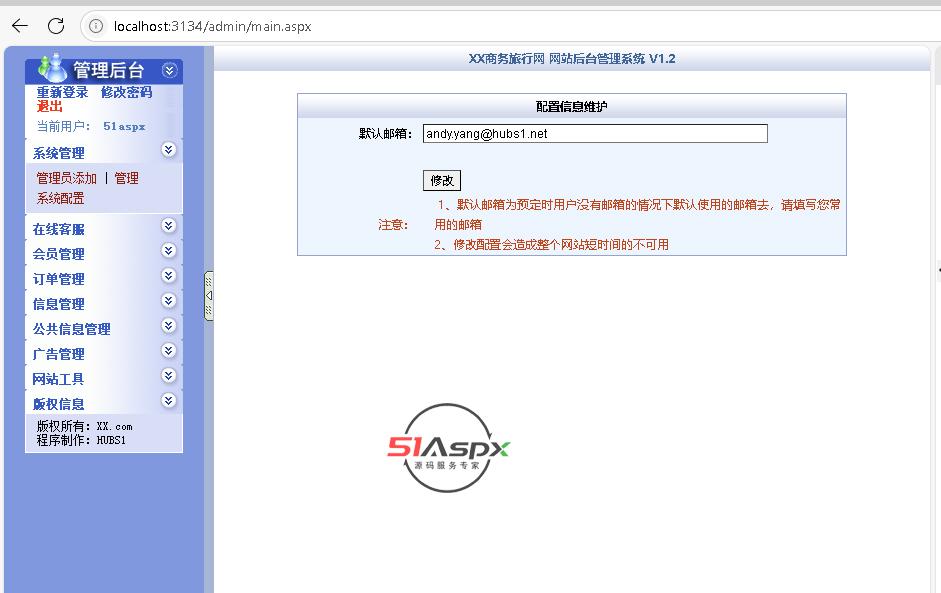
Task: Click note 2 about 修改配置 causing downtime
Action: pos(551,244)
